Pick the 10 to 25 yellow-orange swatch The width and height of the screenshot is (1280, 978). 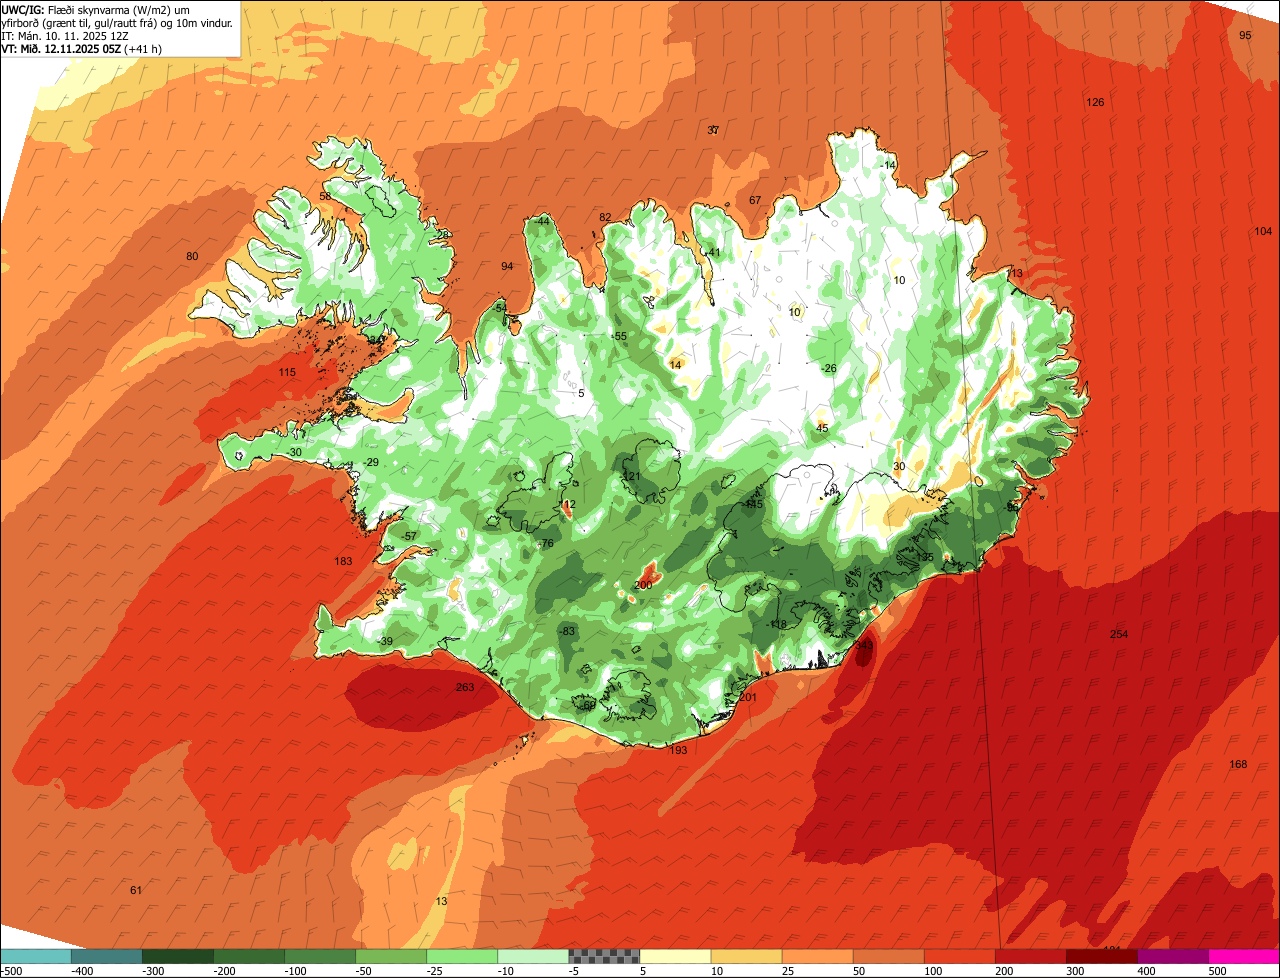tap(746, 956)
